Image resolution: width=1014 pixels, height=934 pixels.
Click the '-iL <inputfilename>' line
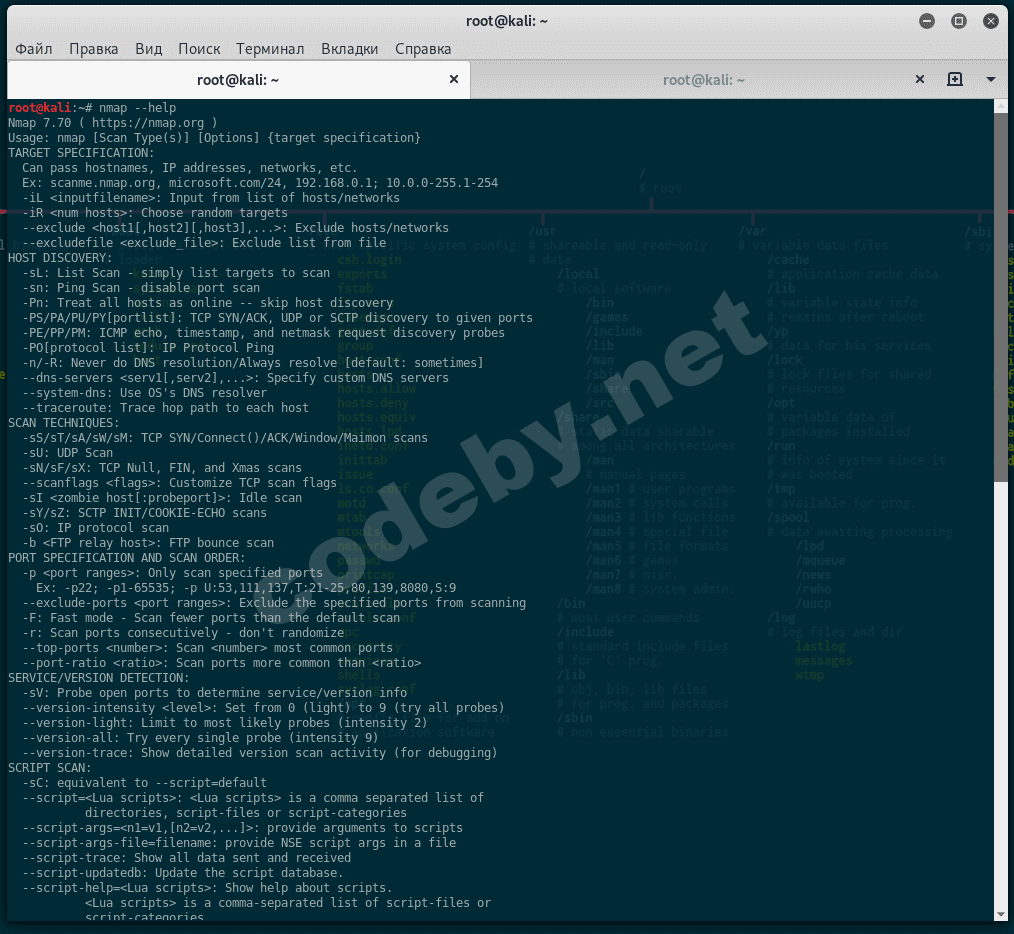point(211,198)
